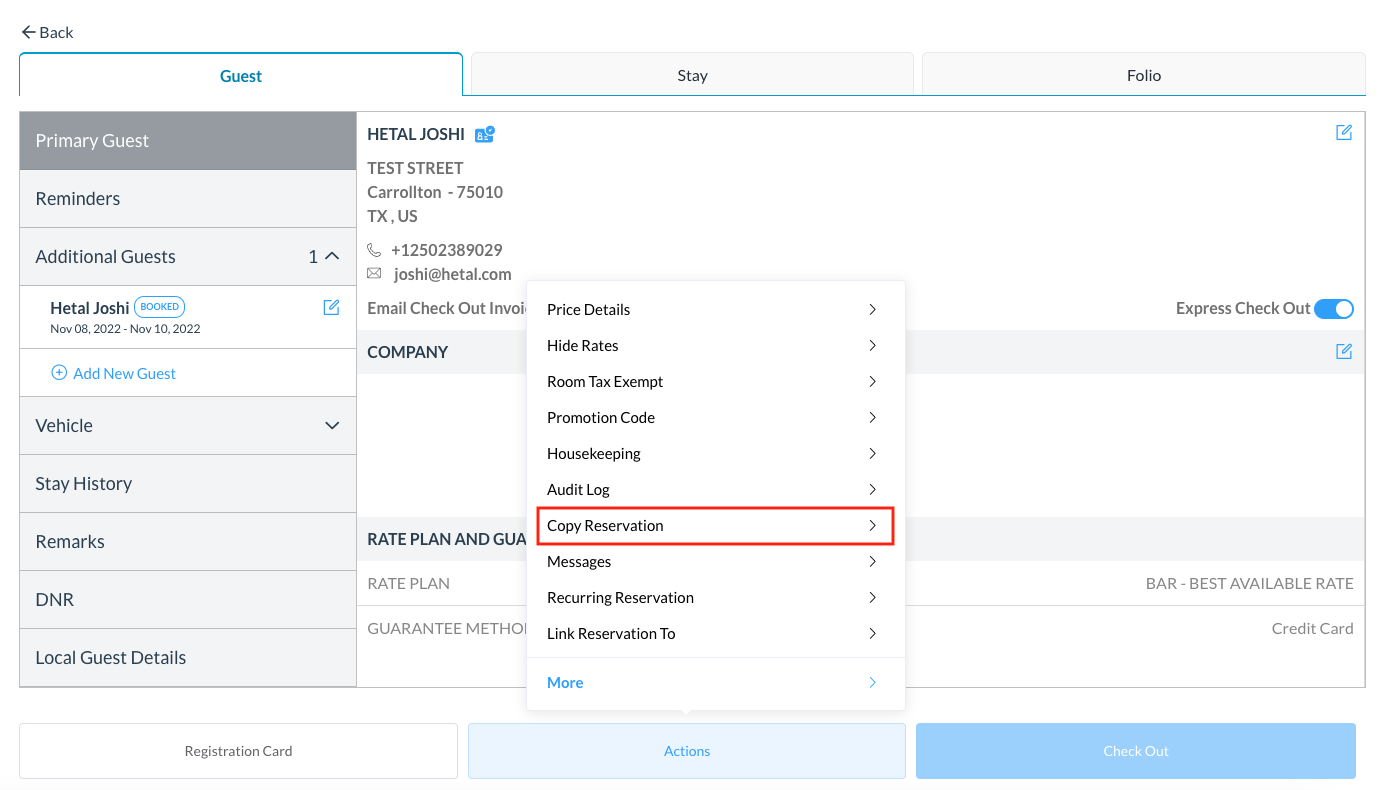Switch to the Stay tab
Screen dimensions: 1381x790
(x=692, y=75)
